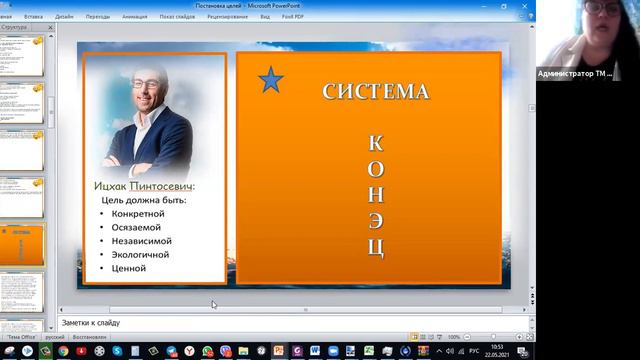Click slide area scroll up arrow
Image resolution: width=640 pixels, height=360 pixels.
point(532,27)
